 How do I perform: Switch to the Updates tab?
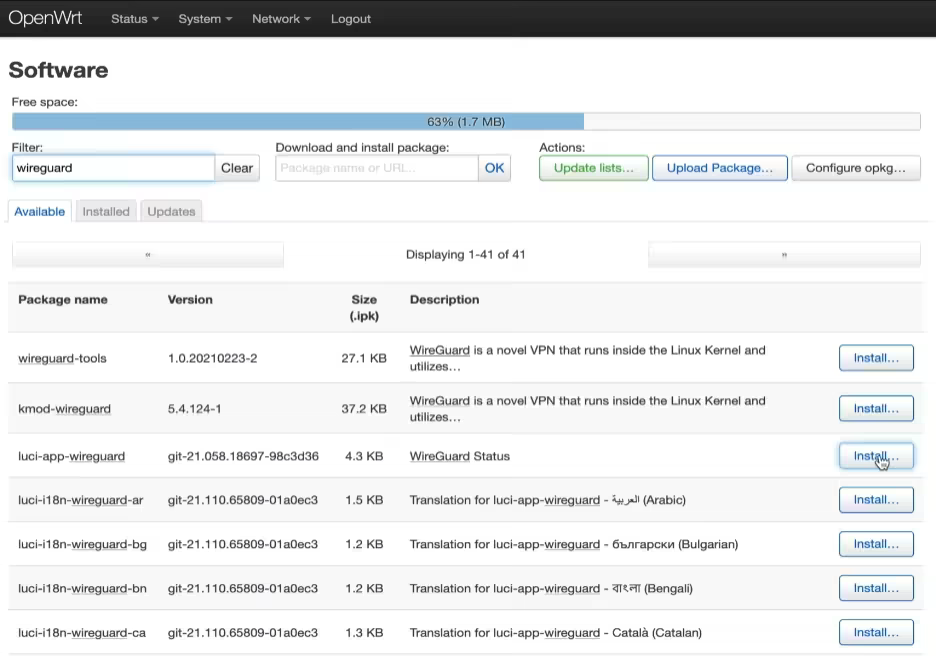[171, 211]
